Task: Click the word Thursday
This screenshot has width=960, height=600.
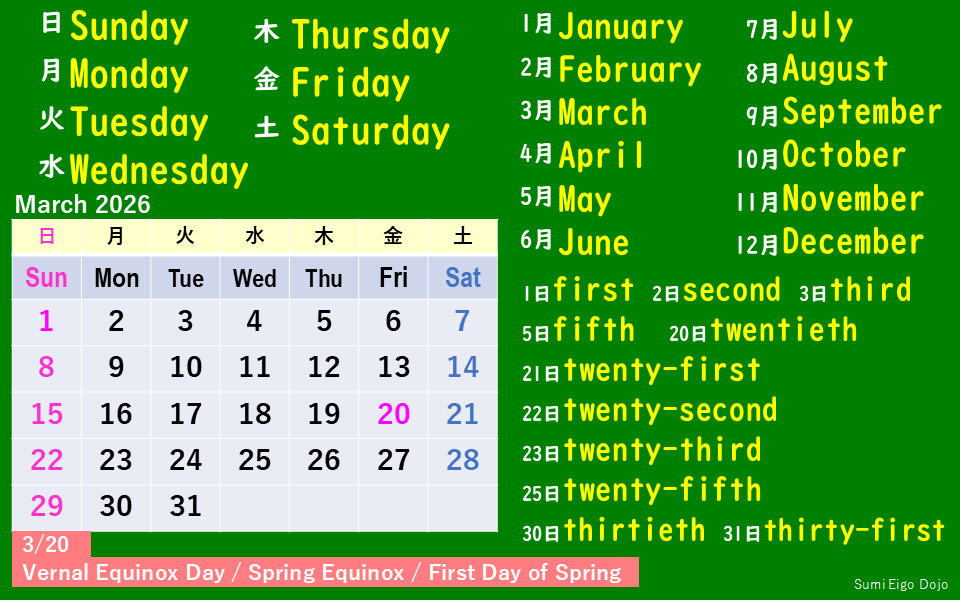Action: (371, 35)
